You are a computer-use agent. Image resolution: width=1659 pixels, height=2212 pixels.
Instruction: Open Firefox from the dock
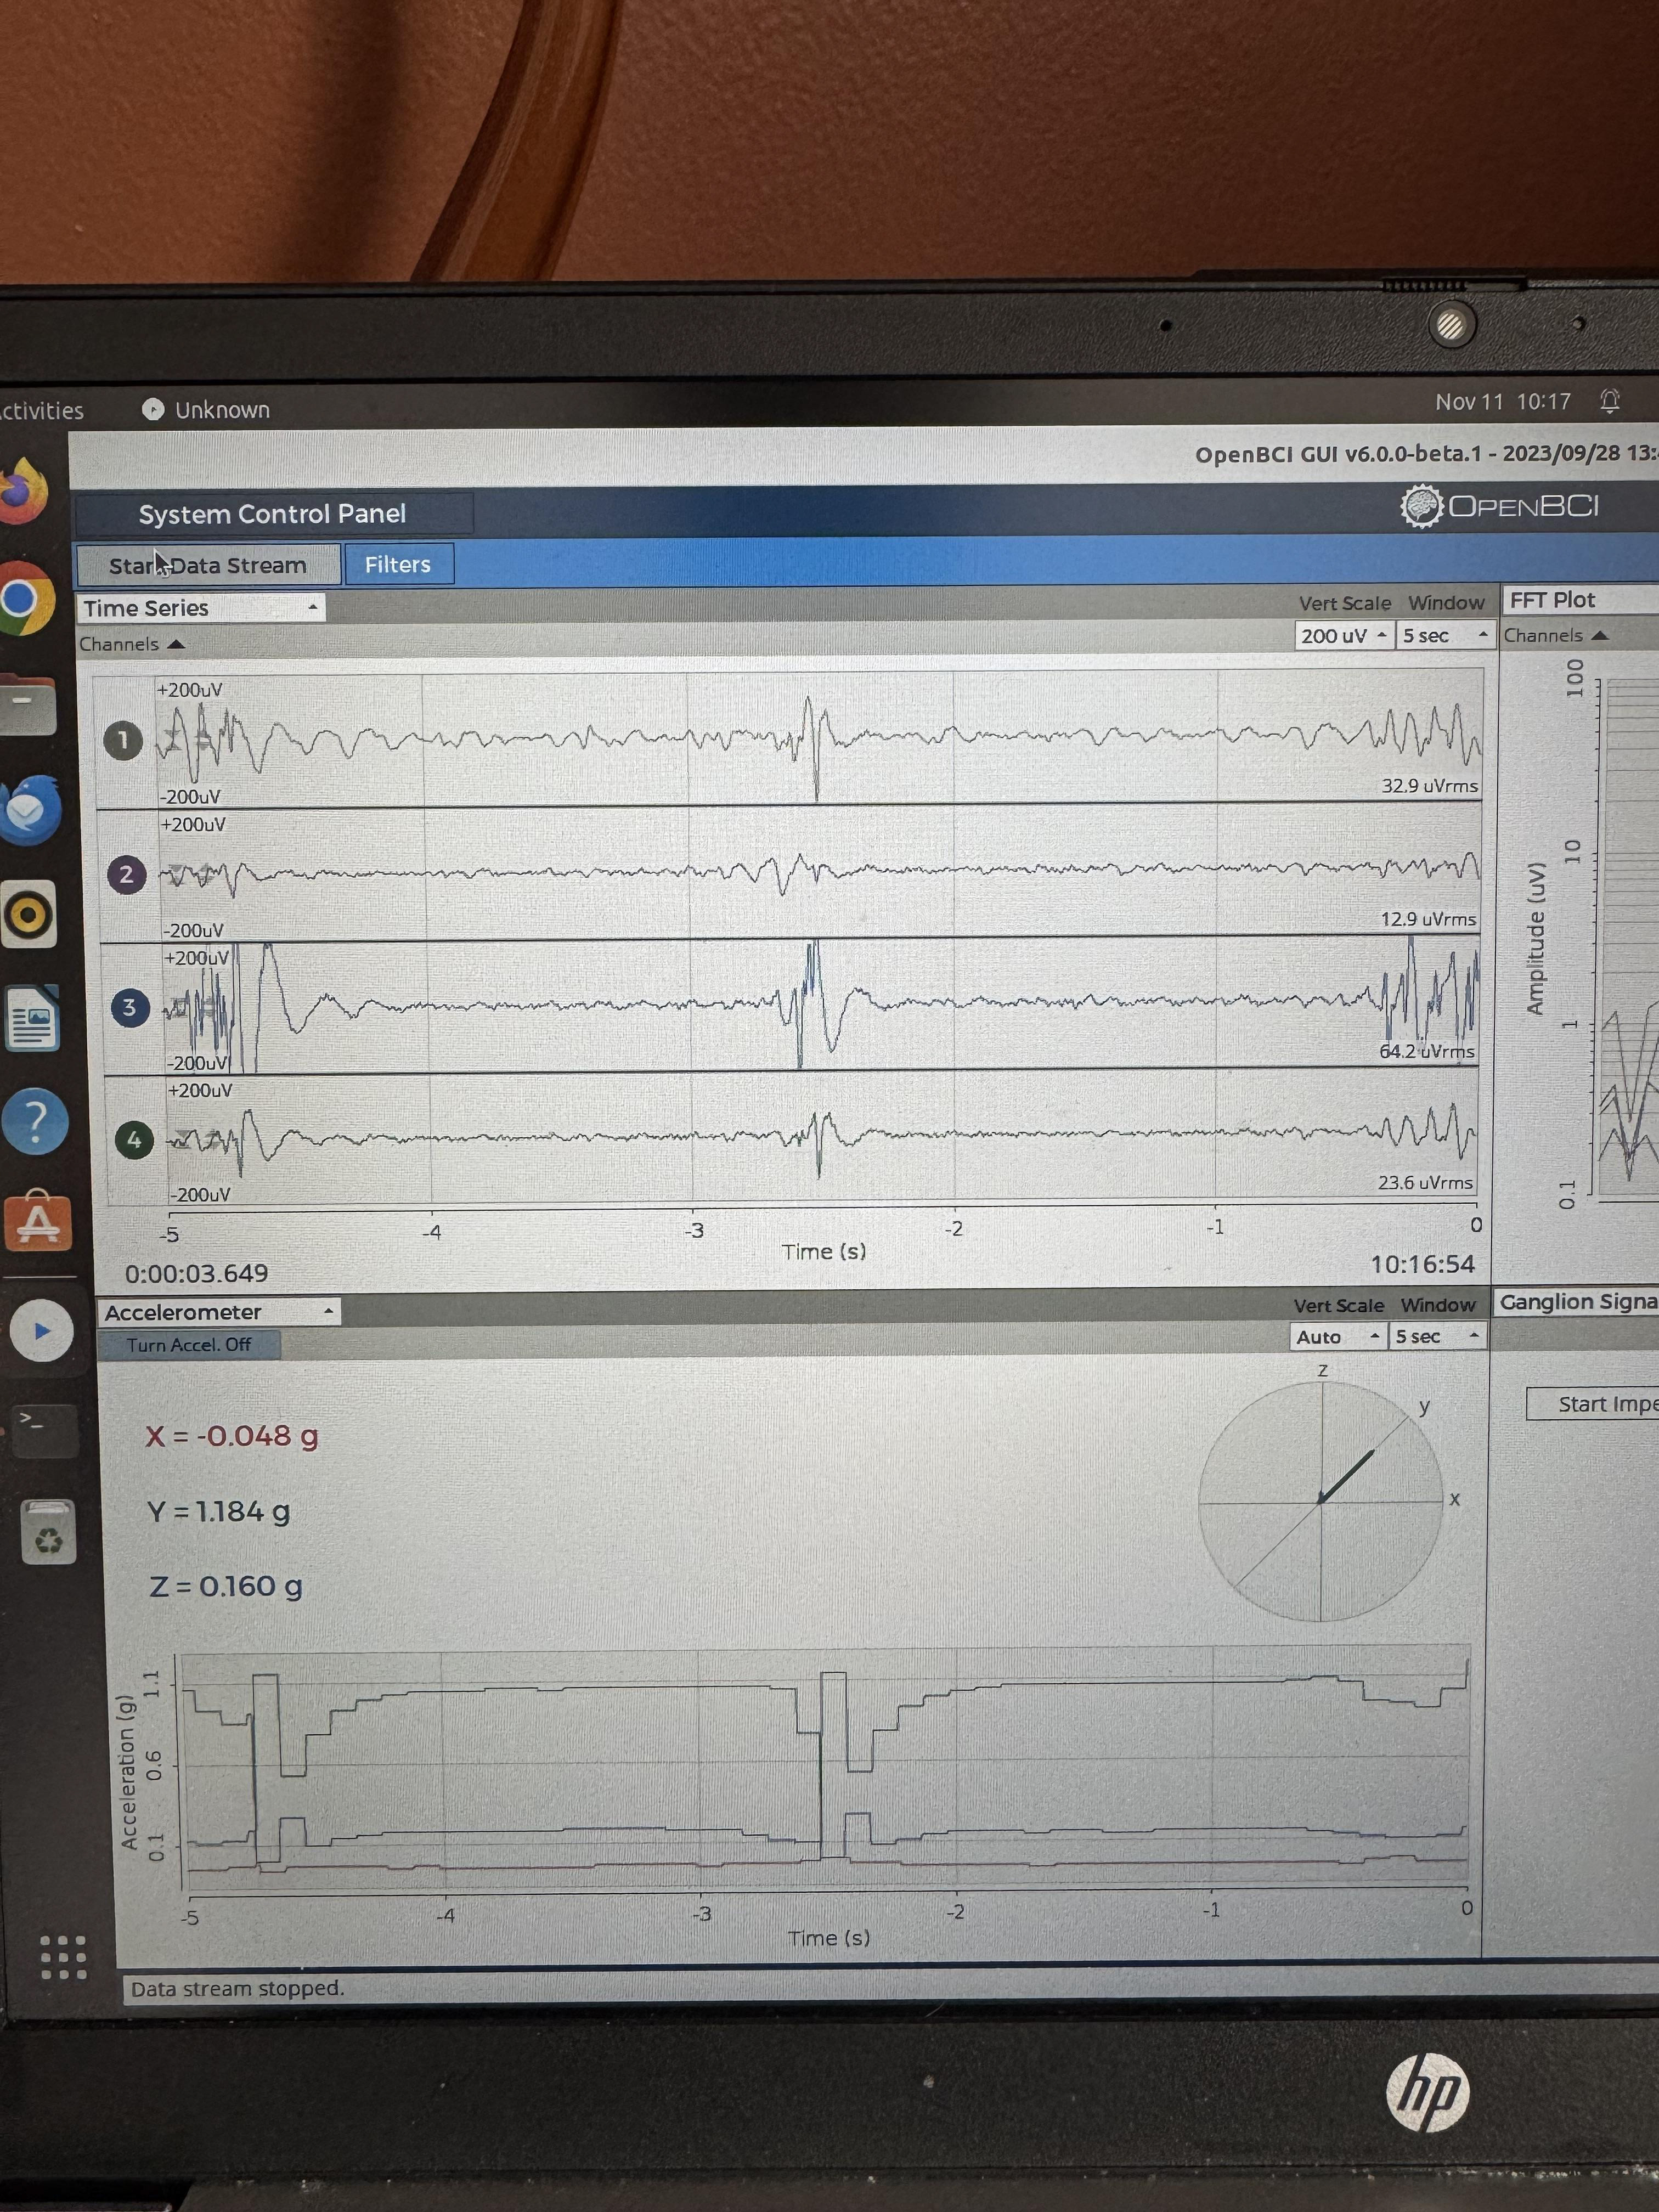point(25,491)
